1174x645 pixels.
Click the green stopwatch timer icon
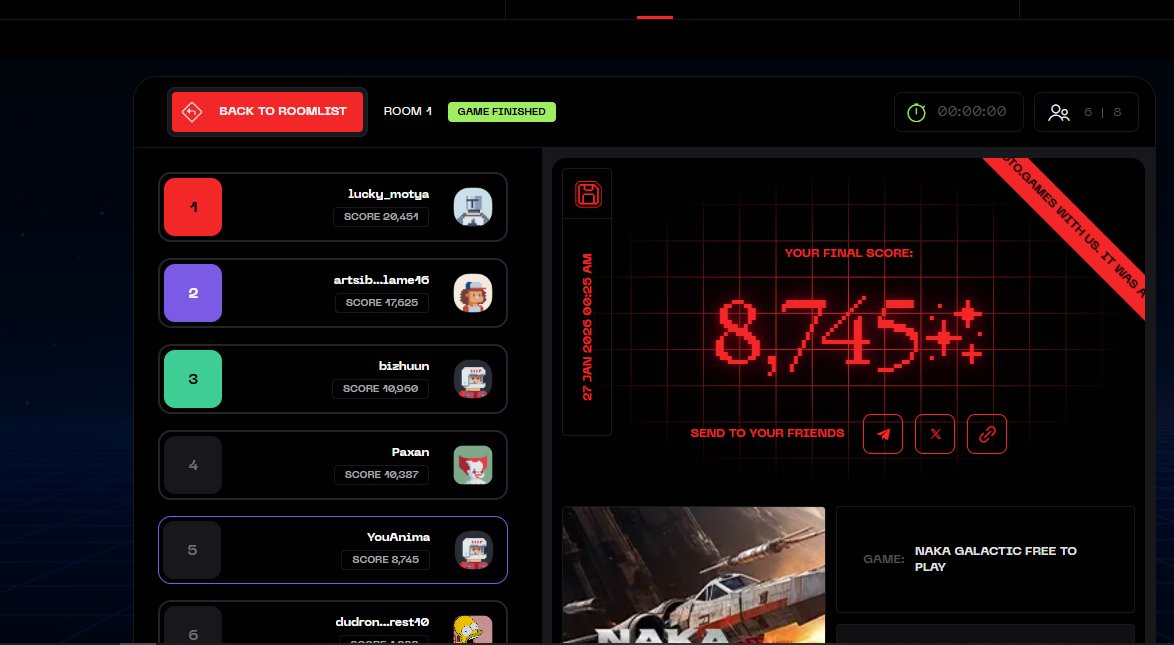(x=916, y=112)
